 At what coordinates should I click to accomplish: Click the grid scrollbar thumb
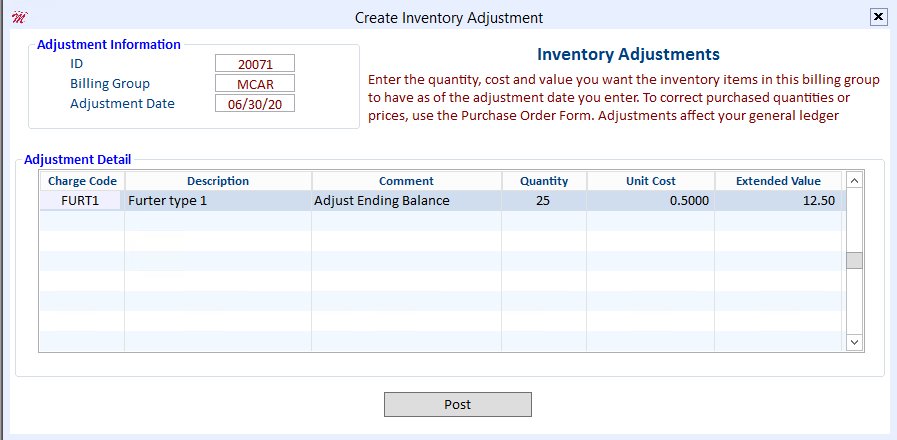855,260
